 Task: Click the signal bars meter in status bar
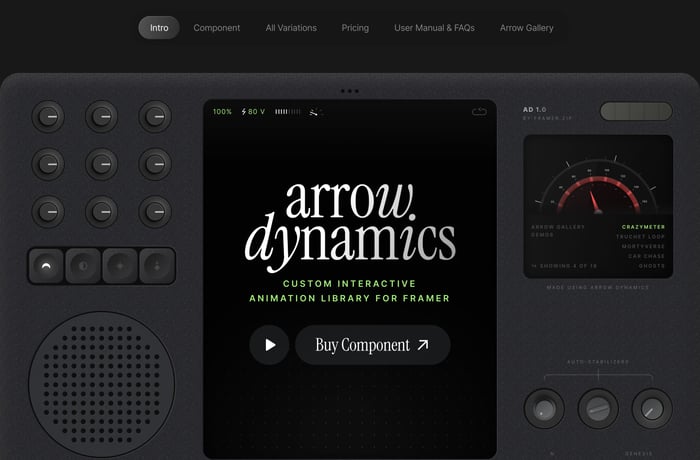tap(288, 112)
